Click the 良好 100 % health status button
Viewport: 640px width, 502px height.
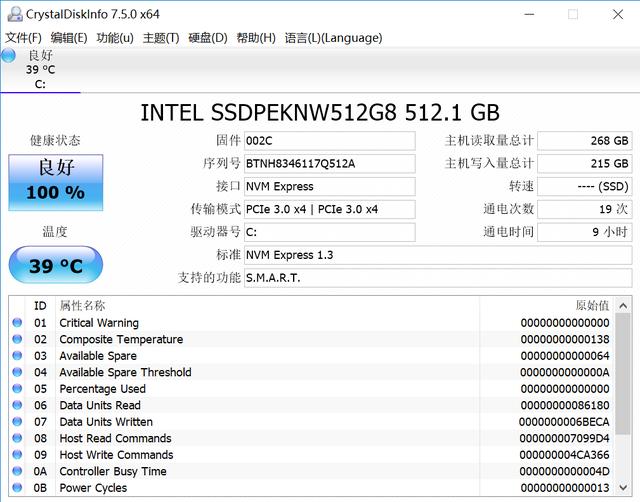[x=56, y=182]
